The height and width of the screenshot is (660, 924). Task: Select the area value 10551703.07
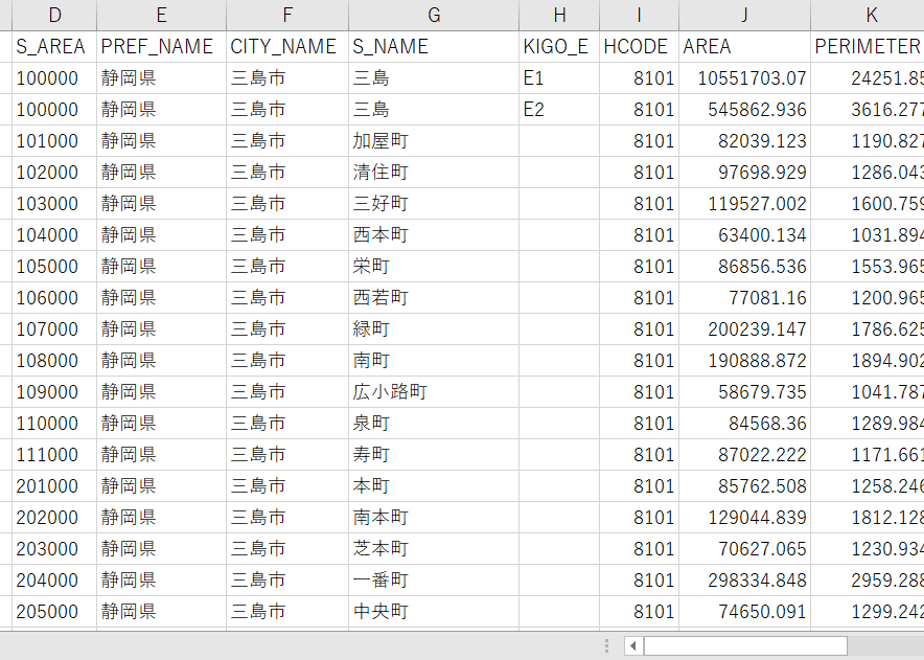point(744,78)
